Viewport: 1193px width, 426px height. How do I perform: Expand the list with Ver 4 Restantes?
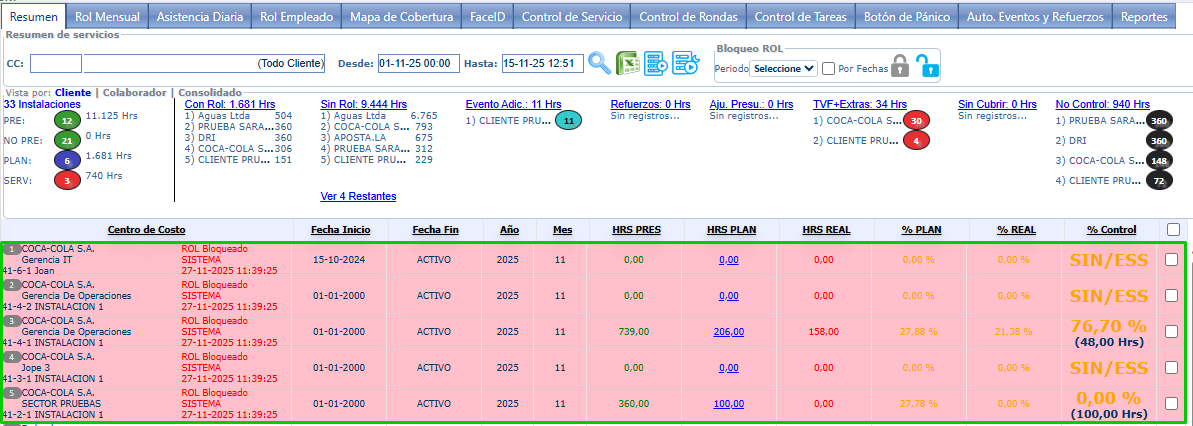click(358, 196)
